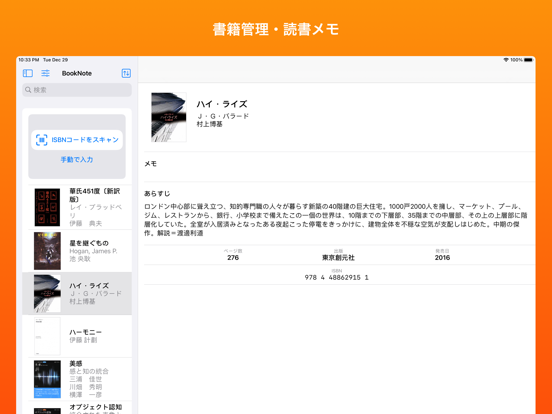552x414 pixels.
Task: Tap the あらすじ heading
Action: point(157,194)
